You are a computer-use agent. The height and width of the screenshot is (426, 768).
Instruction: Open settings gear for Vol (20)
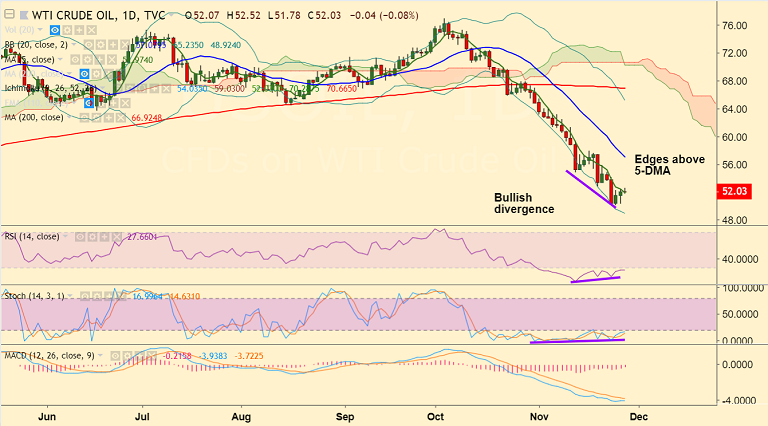coord(67,30)
